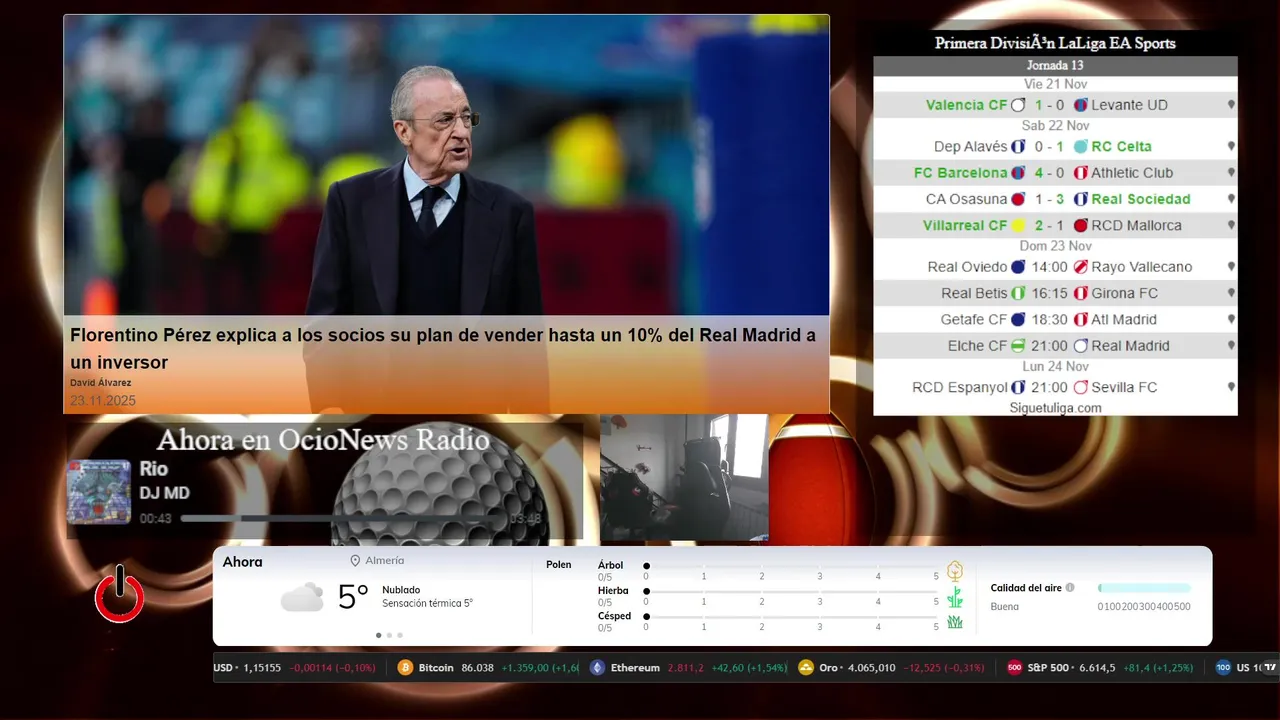Open Real Oviedo team link
The width and height of the screenshot is (1280, 720).
pos(967,267)
